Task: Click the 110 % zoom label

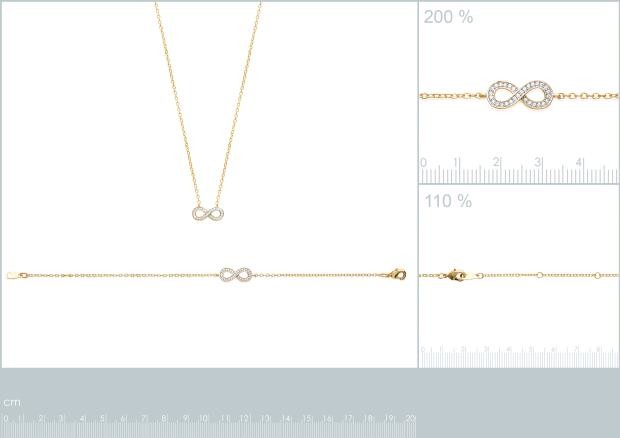Action: [448, 201]
